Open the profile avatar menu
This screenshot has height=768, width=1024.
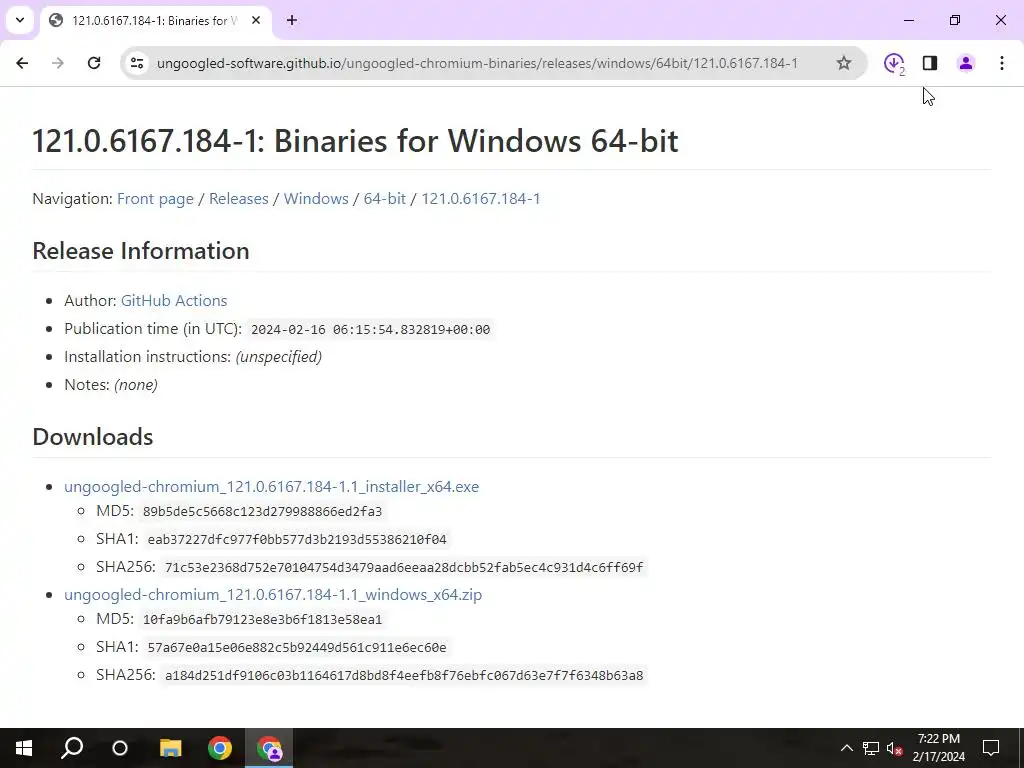(966, 63)
